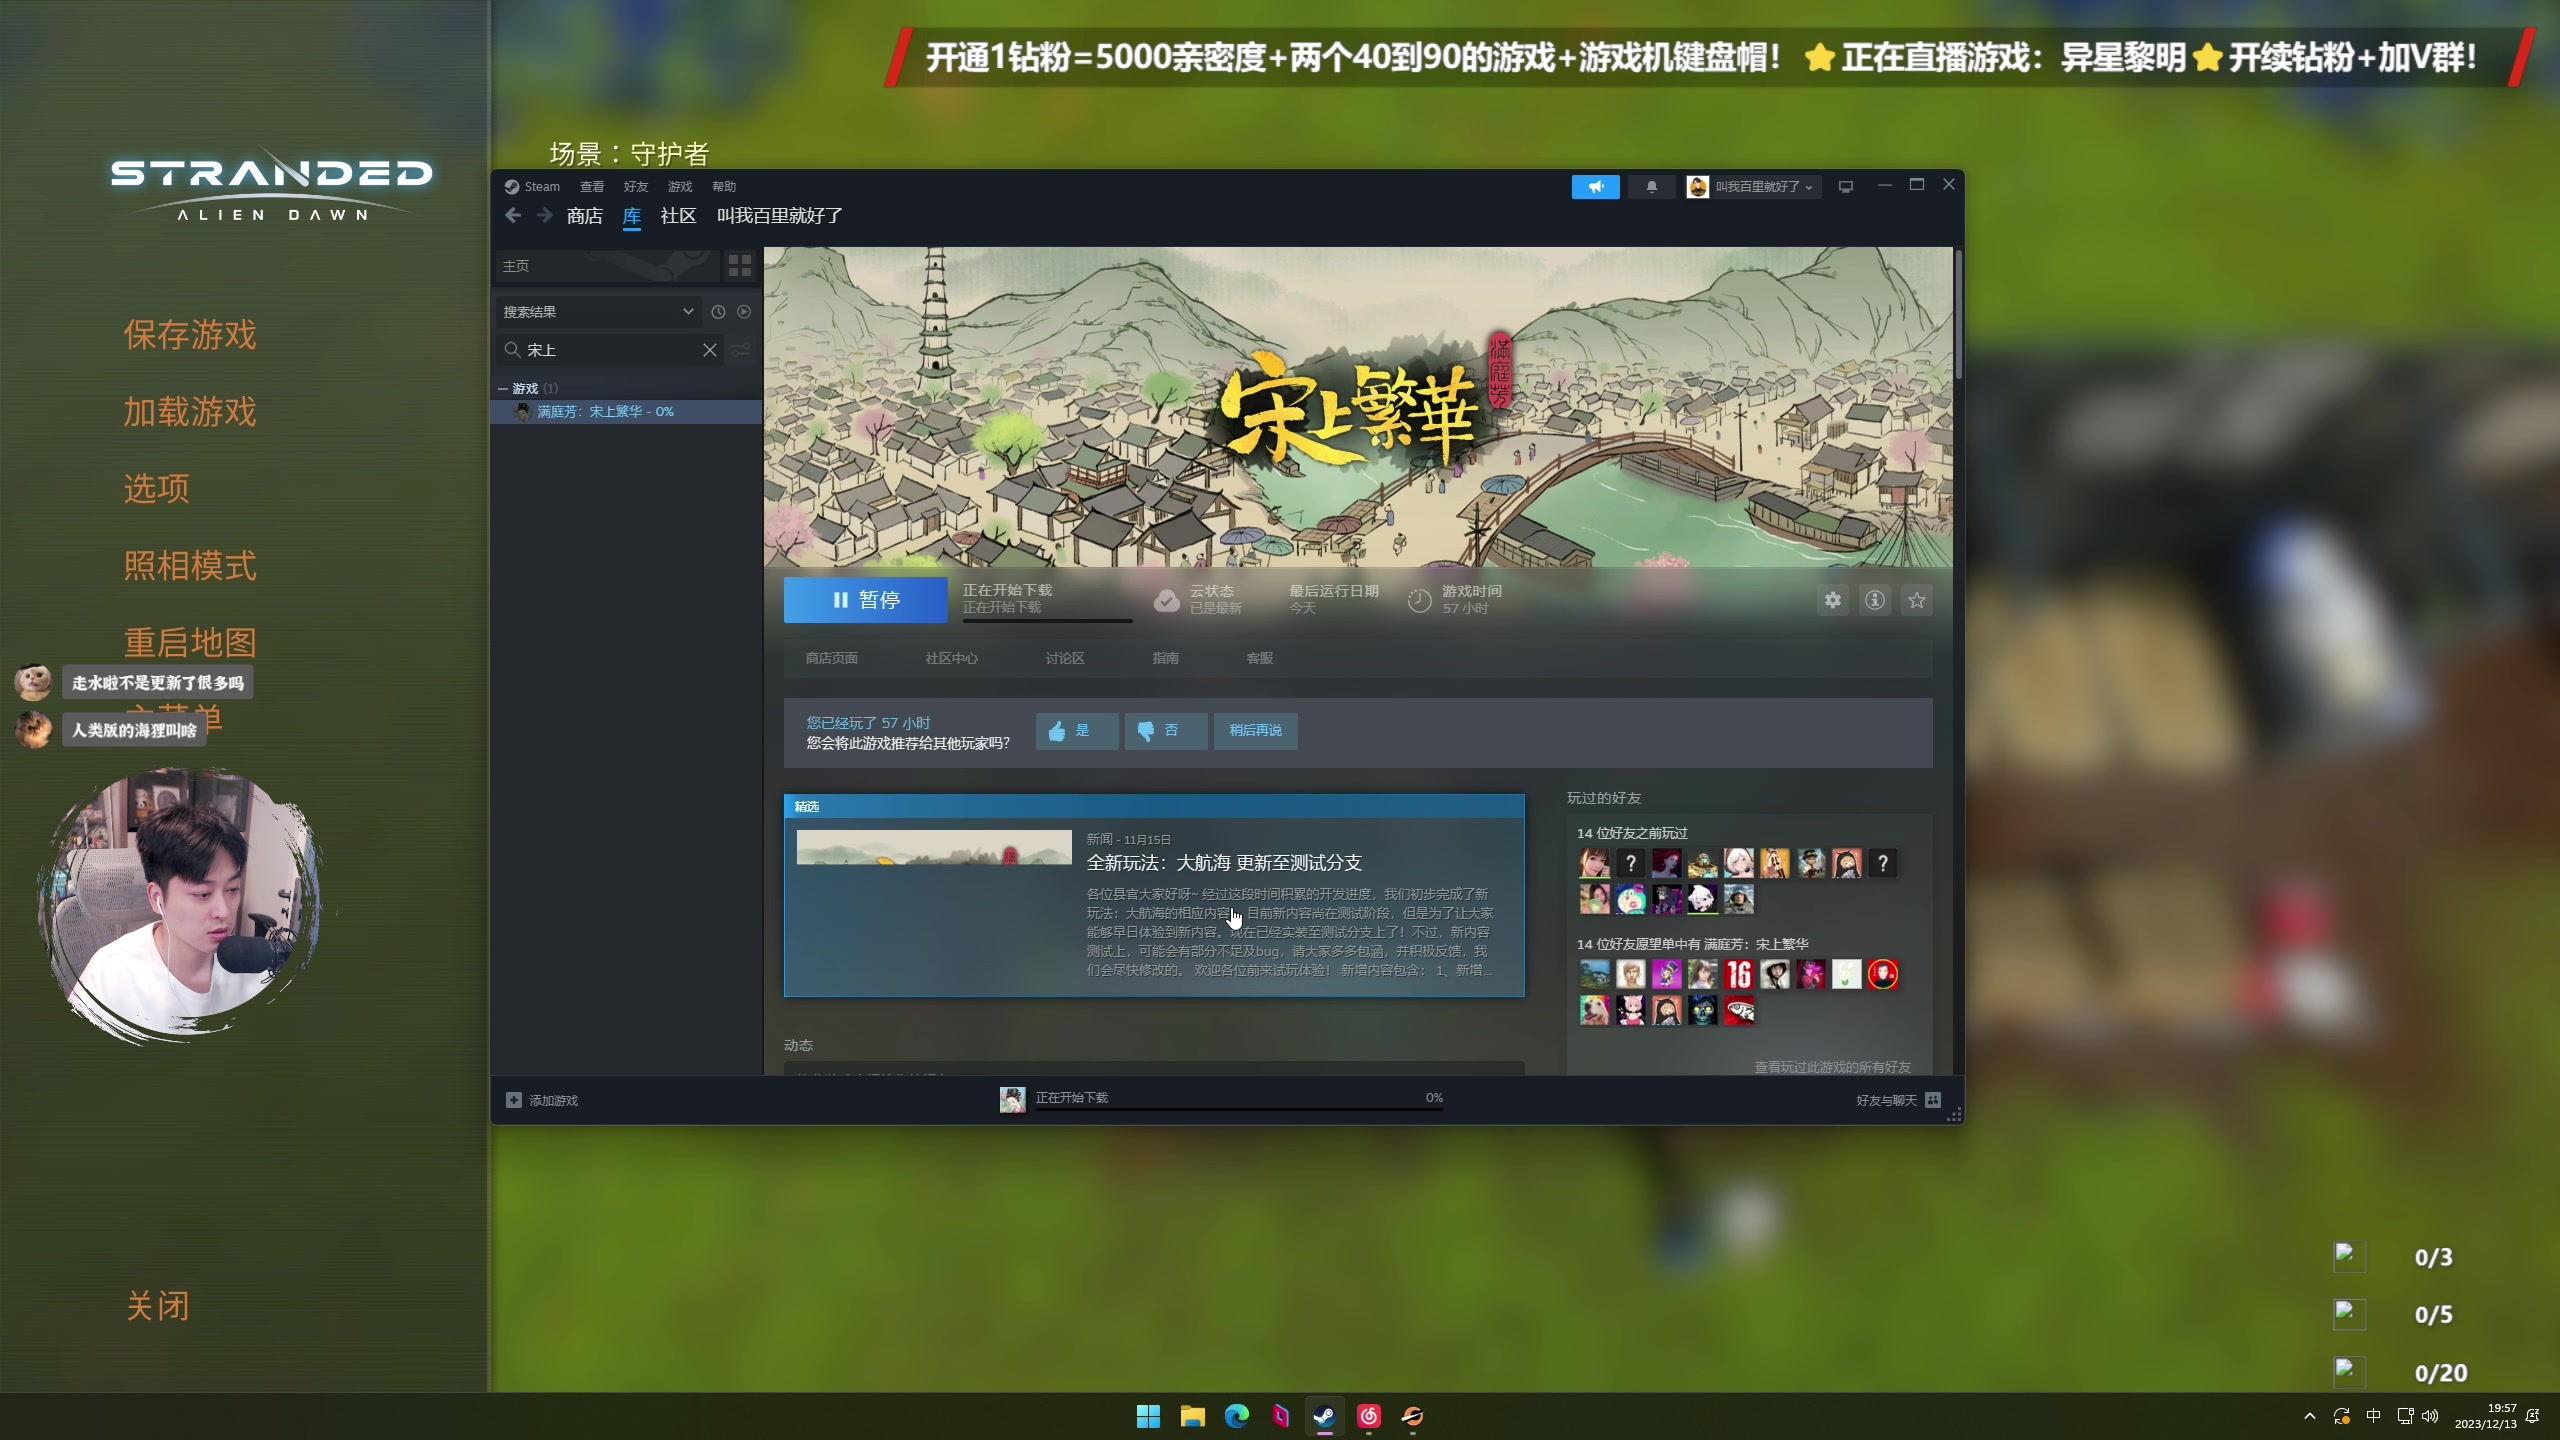Click 关闭 in Stranded menu
This screenshot has height=1440, width=2560.
click(x=158, y=1306)
